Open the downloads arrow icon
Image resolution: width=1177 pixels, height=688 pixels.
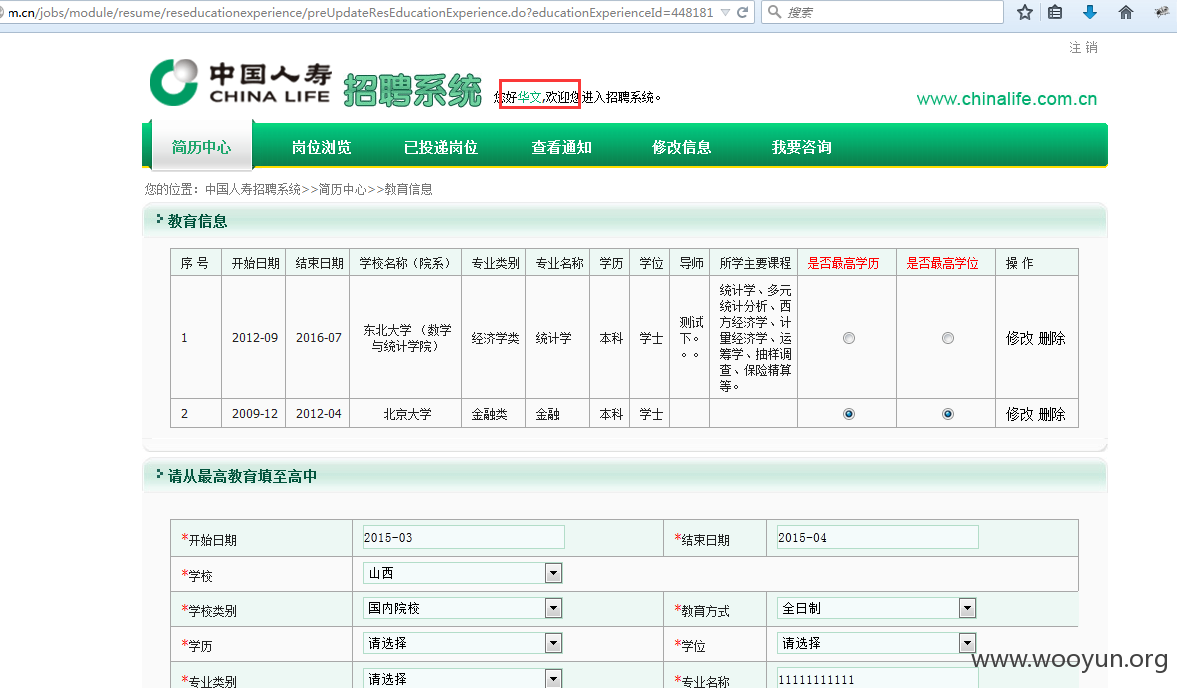pyautogui.click(x=1090, y=12)
